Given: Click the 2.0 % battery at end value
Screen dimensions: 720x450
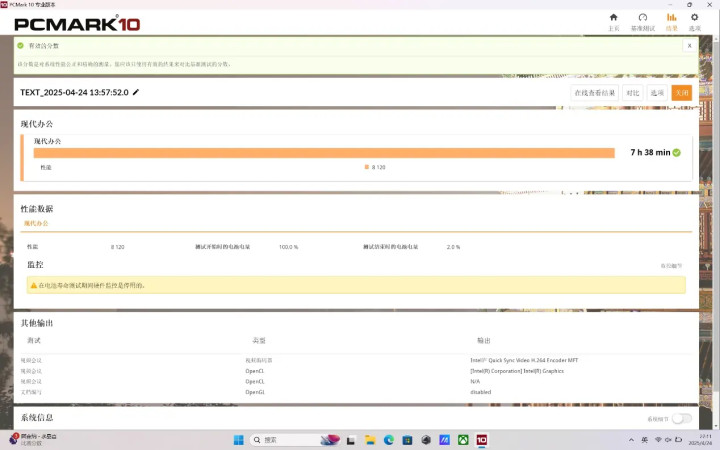Looking at the screenshot, I should pos(453,247).
